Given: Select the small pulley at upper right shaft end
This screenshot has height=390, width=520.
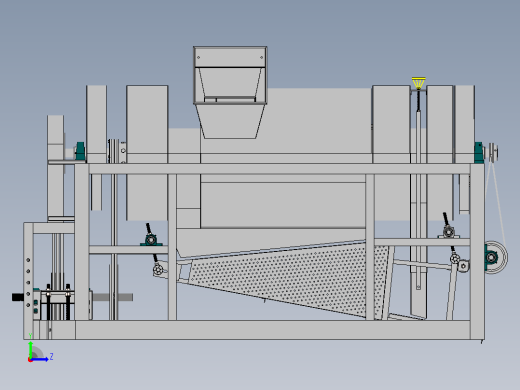Looking at the screenshot, I should [493, 153].
